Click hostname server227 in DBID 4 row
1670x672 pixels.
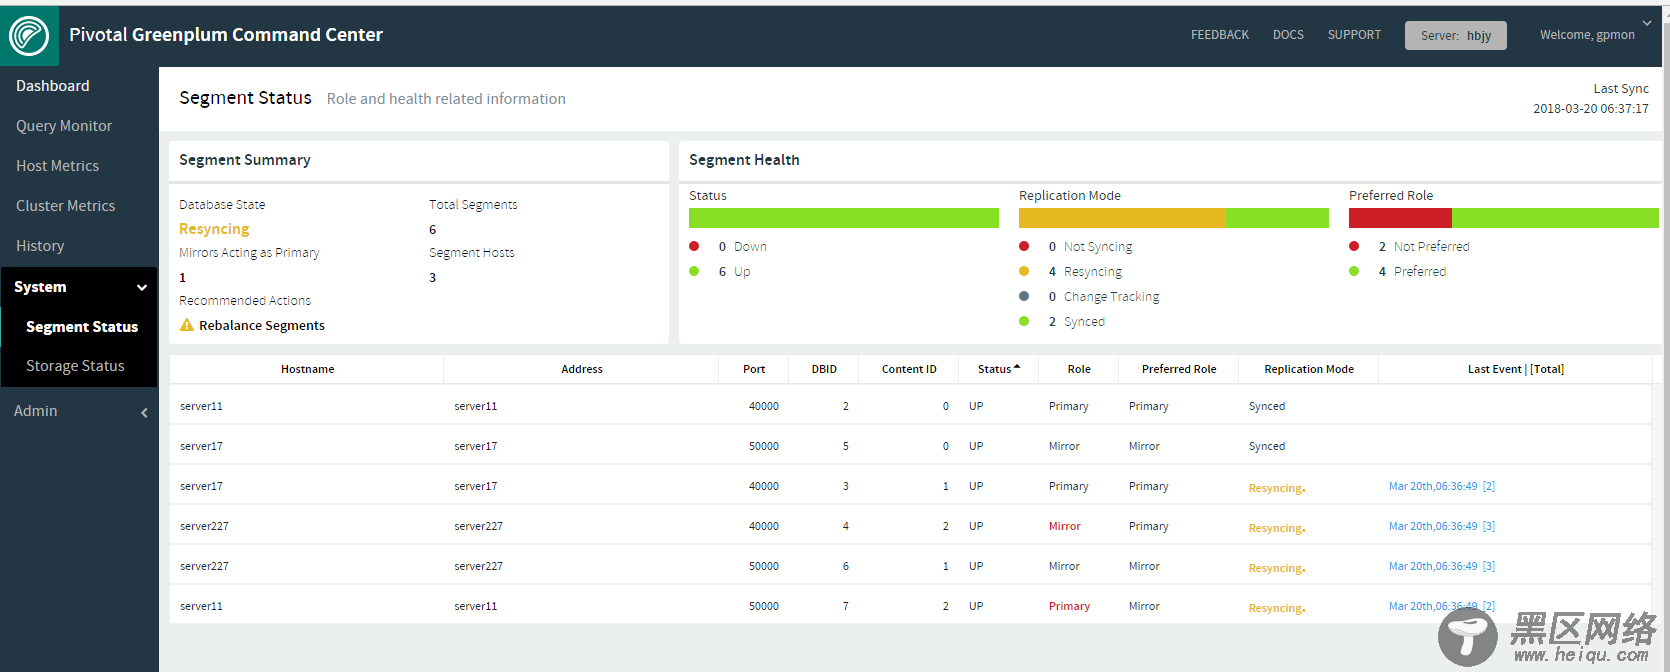point(204,526)
